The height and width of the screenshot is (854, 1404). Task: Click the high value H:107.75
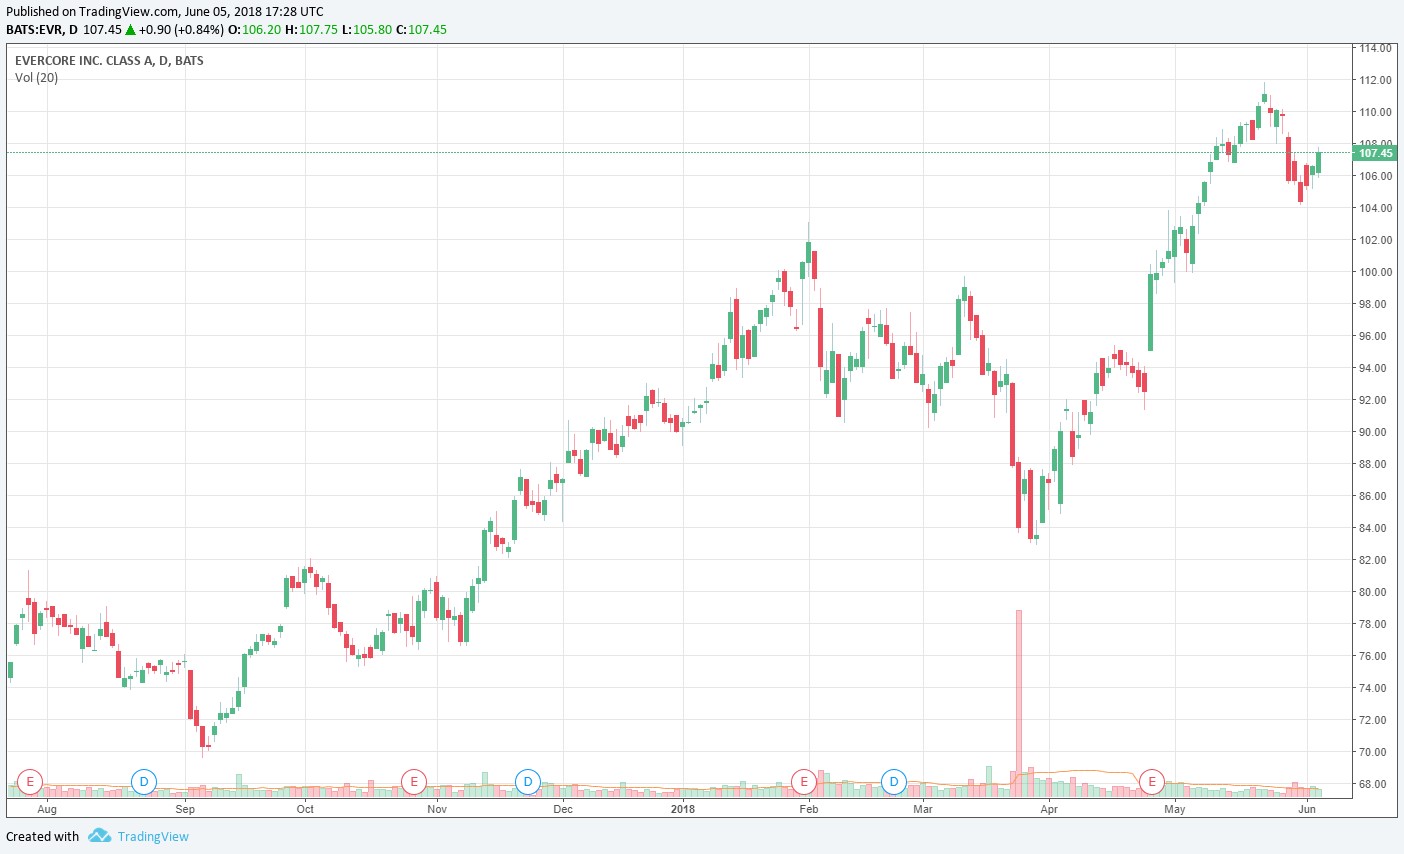312,30
